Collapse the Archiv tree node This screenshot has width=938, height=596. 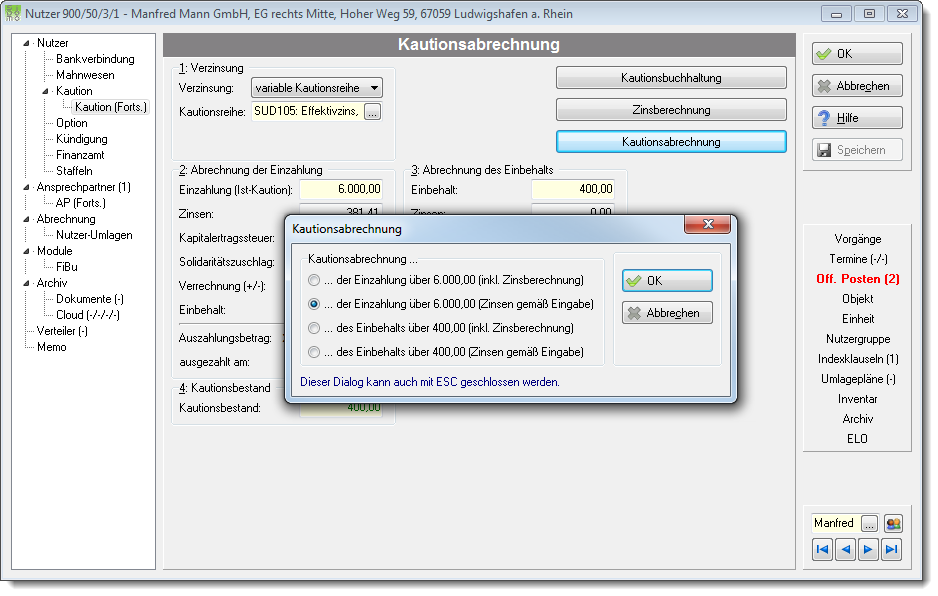pyautogui.click(x=26, y=284)
